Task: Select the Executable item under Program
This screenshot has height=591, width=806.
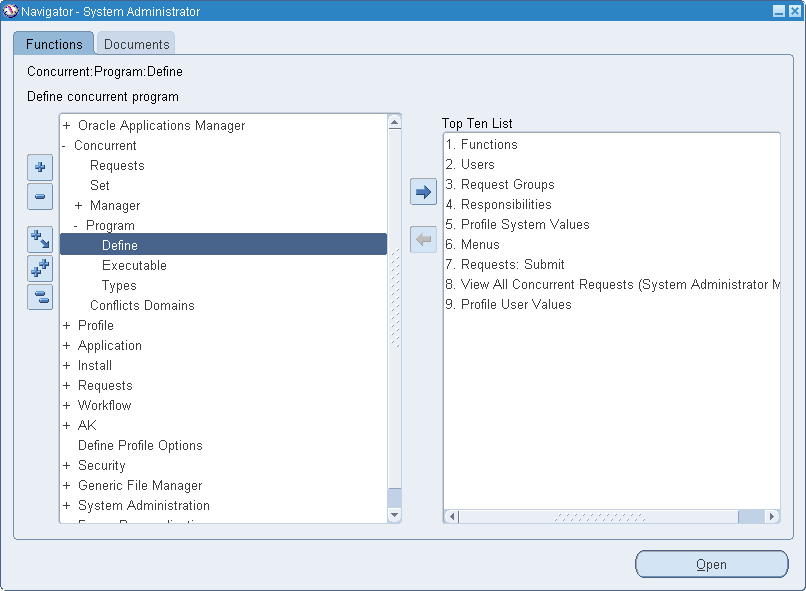Action: point(134,266)
